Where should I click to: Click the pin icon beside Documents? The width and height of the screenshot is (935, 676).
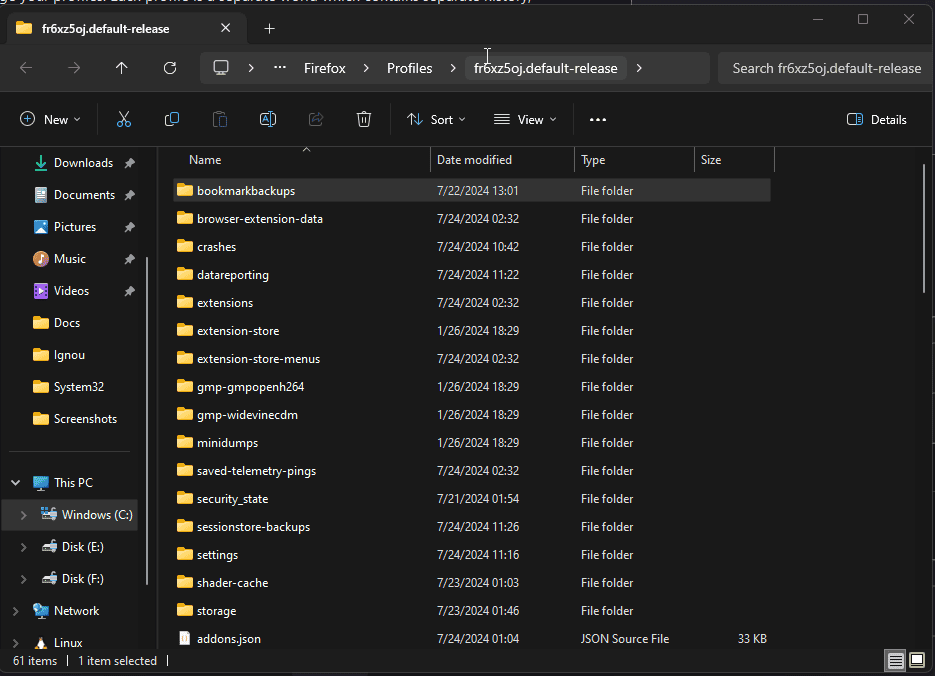(x=129, y=195)
